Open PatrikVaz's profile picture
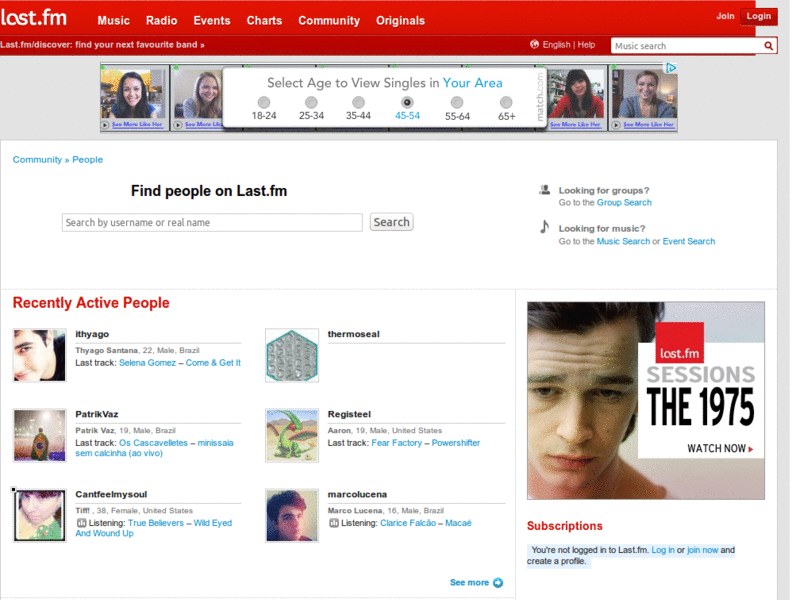Image resolution: width=800 pixels, height=600 pixels. pos(39,435)
